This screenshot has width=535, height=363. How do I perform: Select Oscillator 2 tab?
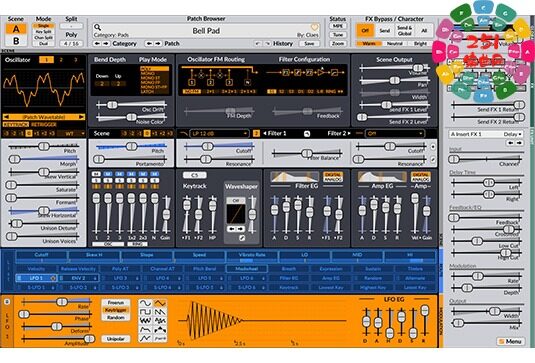tap(61, 60)
